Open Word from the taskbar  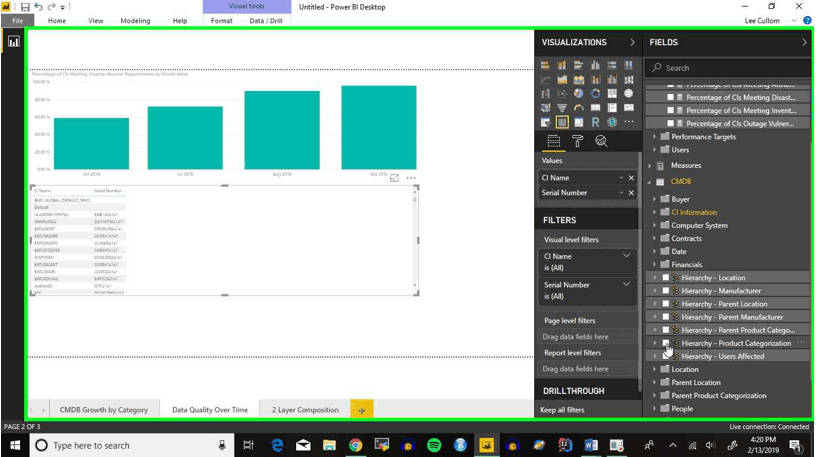pos(591,445)
